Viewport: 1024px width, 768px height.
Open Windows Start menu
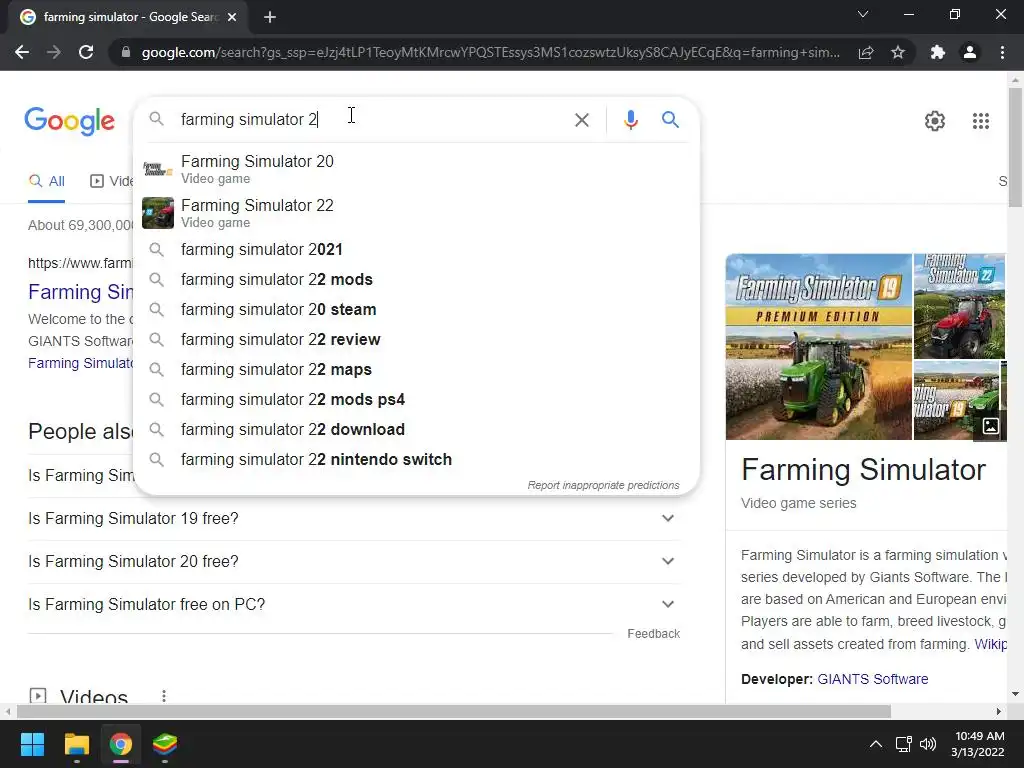point(32,744)
